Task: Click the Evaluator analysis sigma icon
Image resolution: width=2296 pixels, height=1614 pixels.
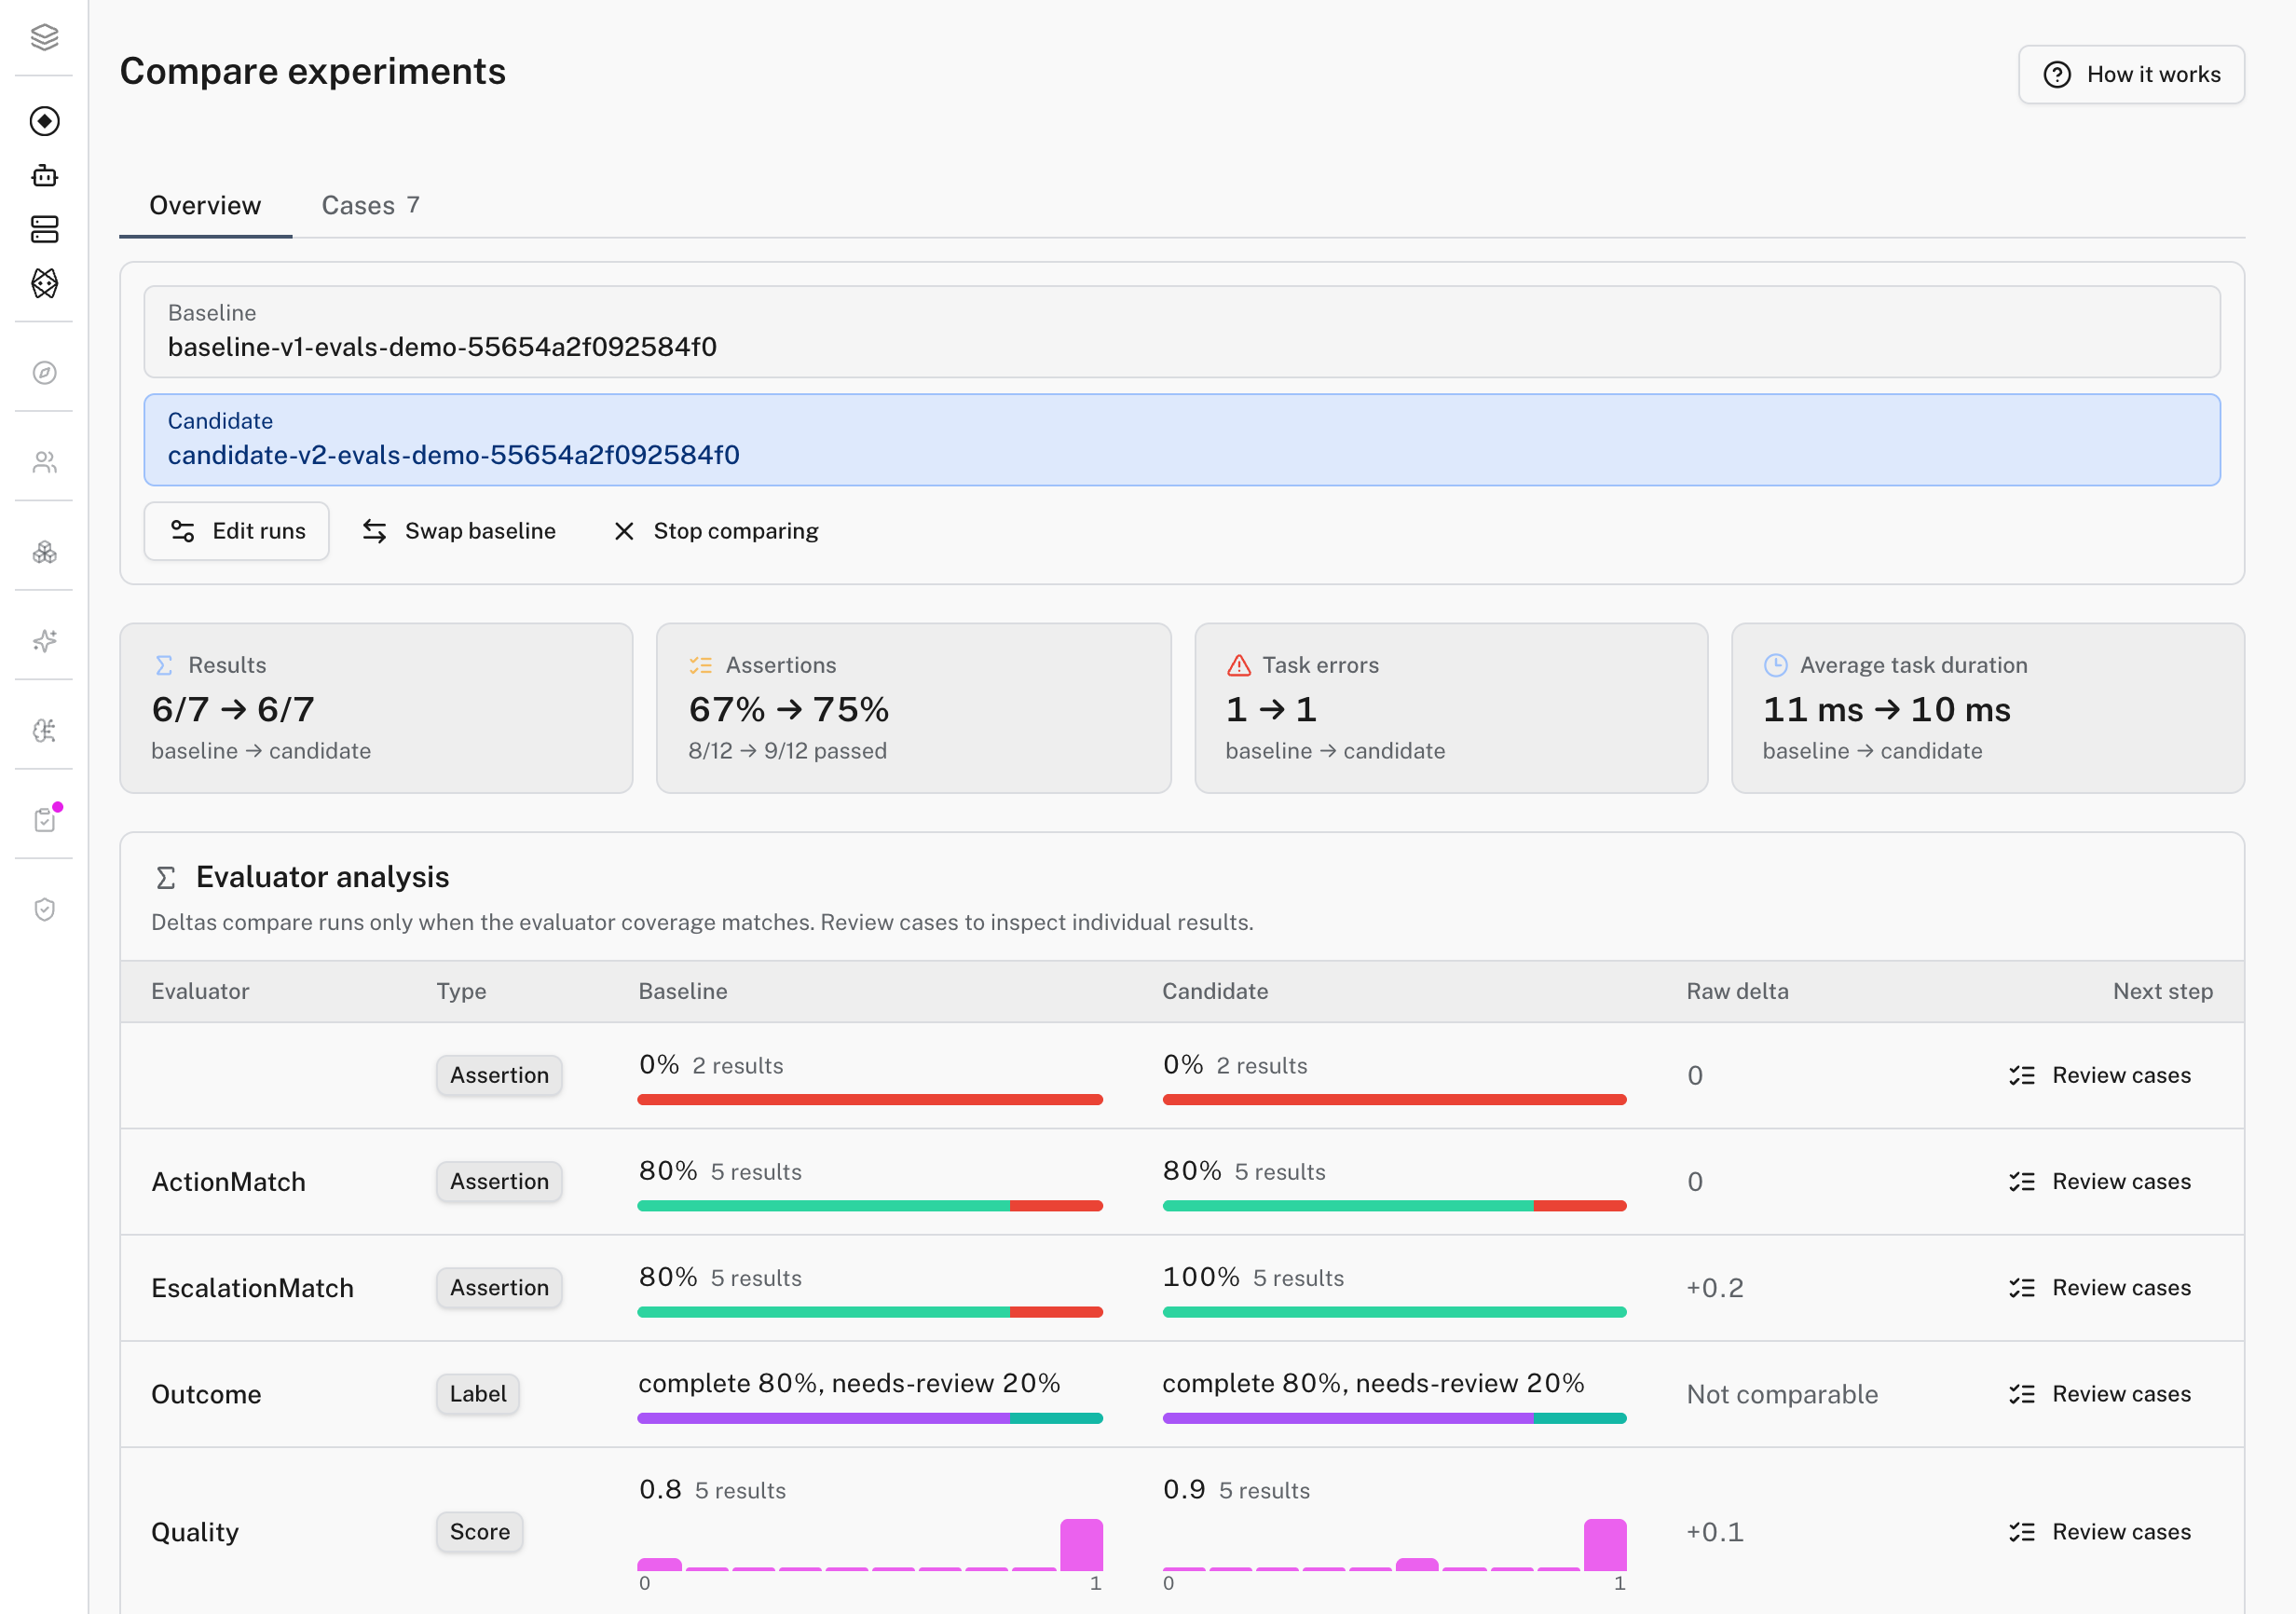Action: [166, 878]
